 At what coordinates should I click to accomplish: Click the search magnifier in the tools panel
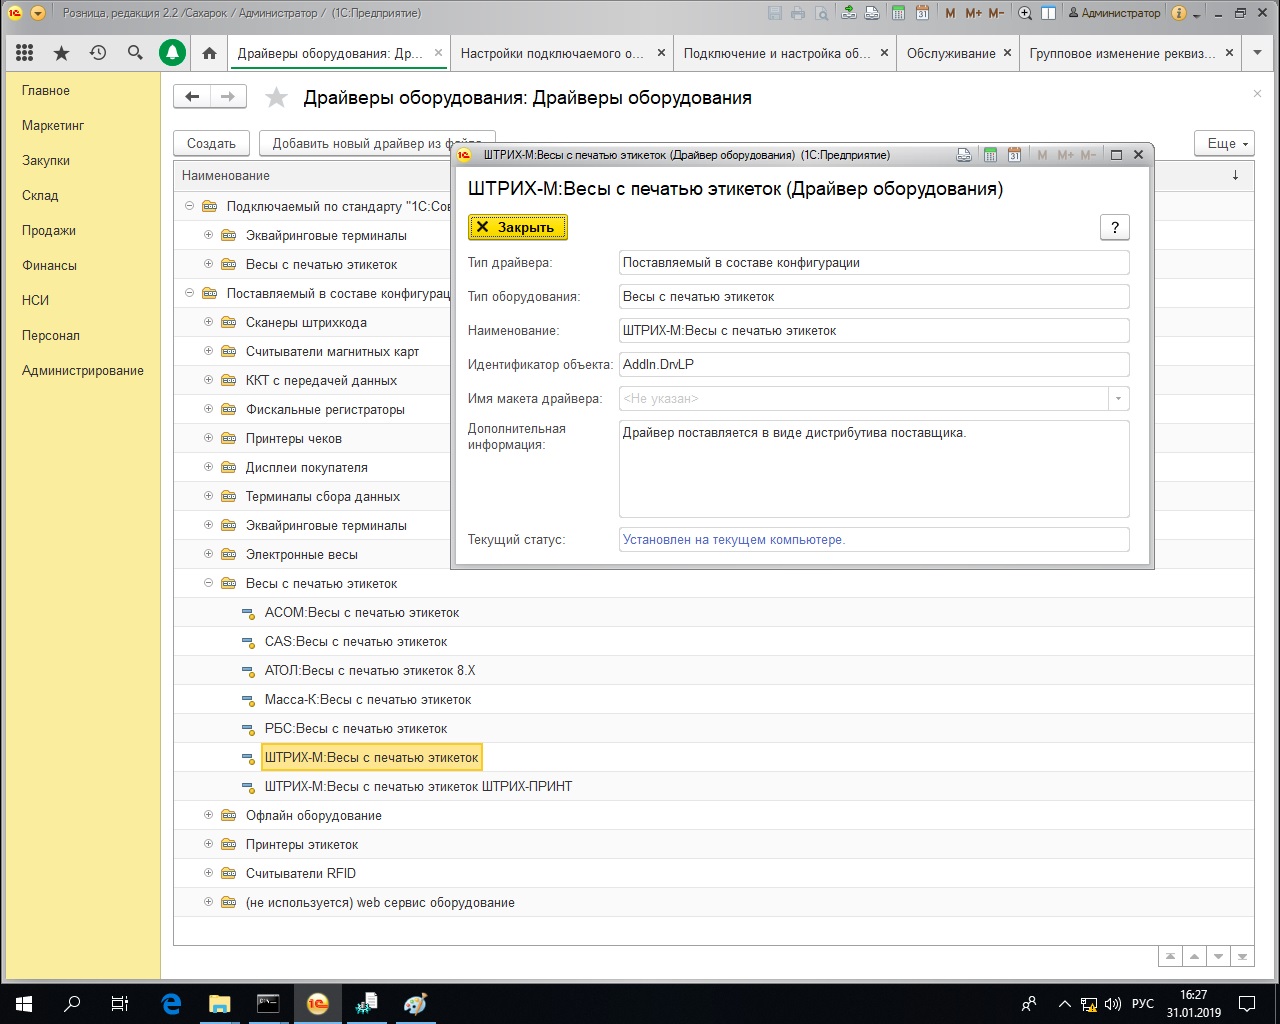pyautogui.click(x=135, y=53)
